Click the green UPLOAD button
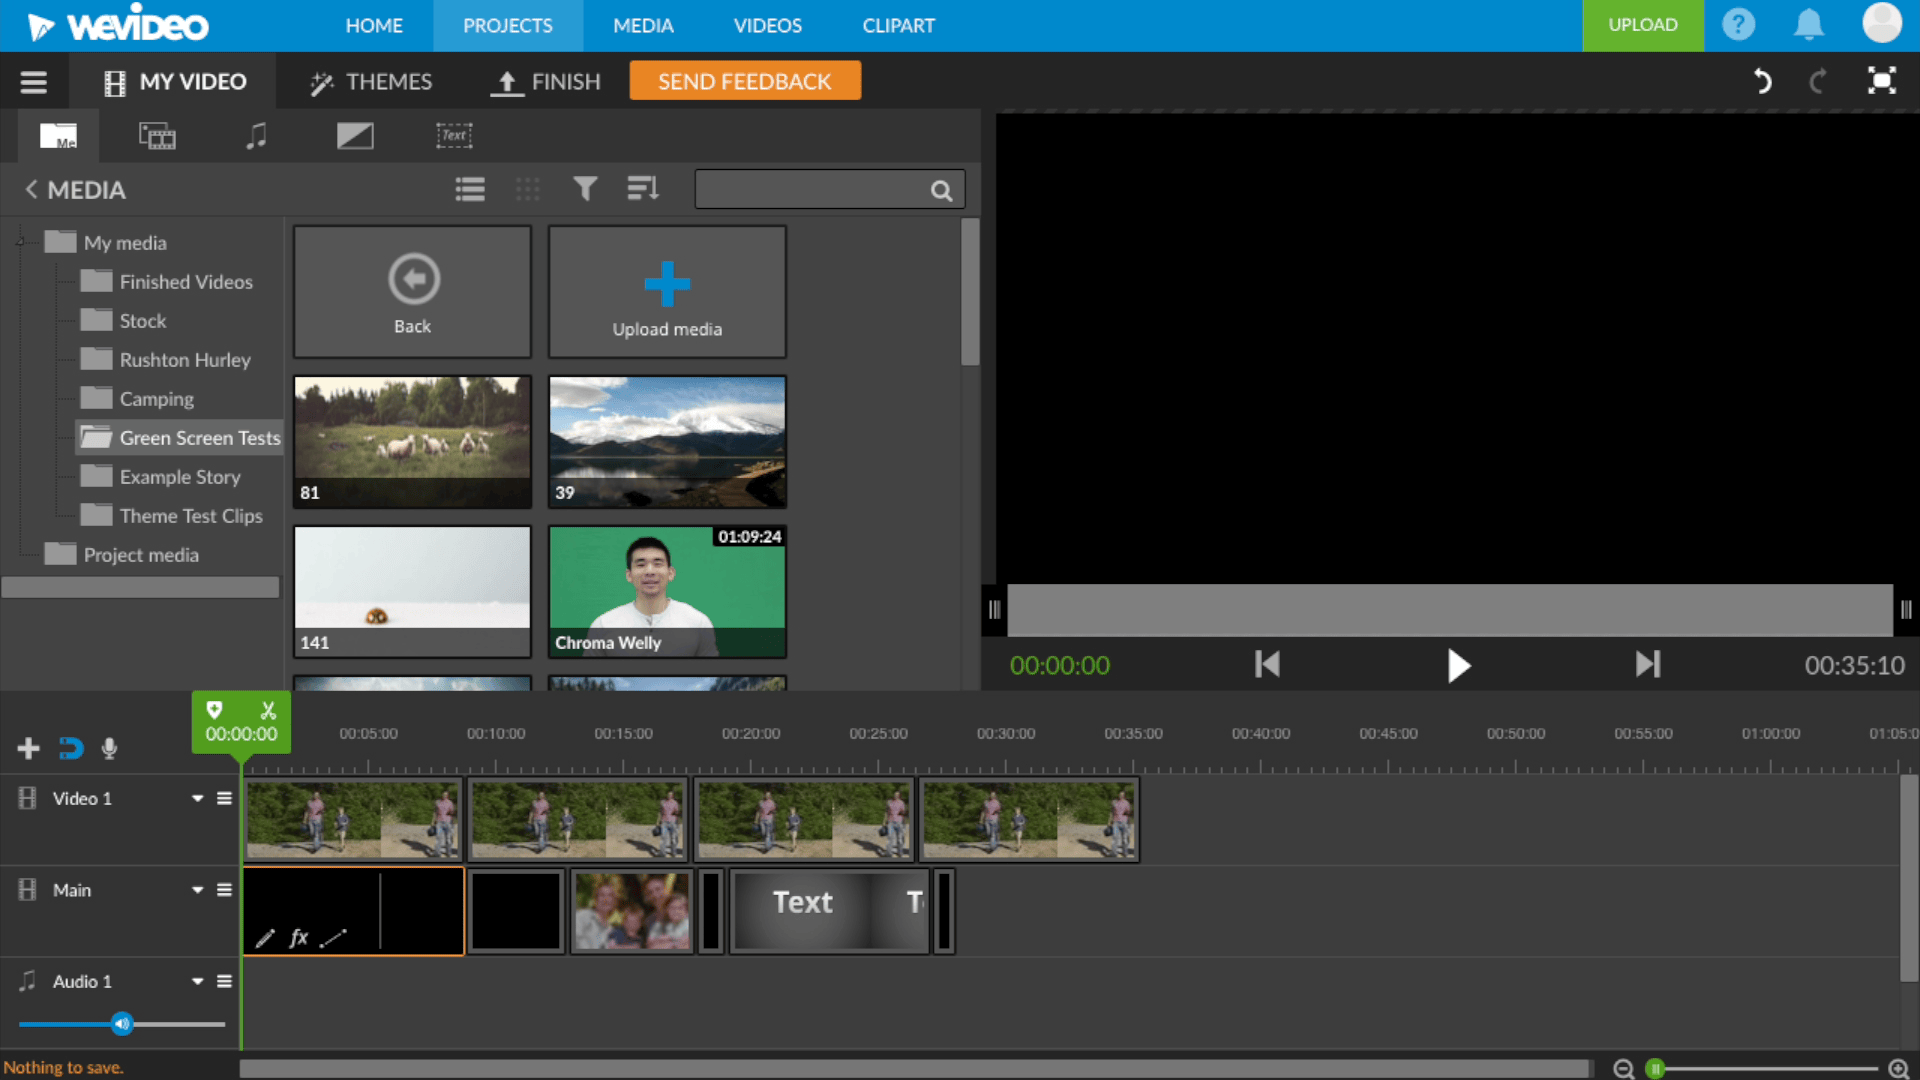This screenshot has height=1080, width=1920. click(x=1642, y=25)
